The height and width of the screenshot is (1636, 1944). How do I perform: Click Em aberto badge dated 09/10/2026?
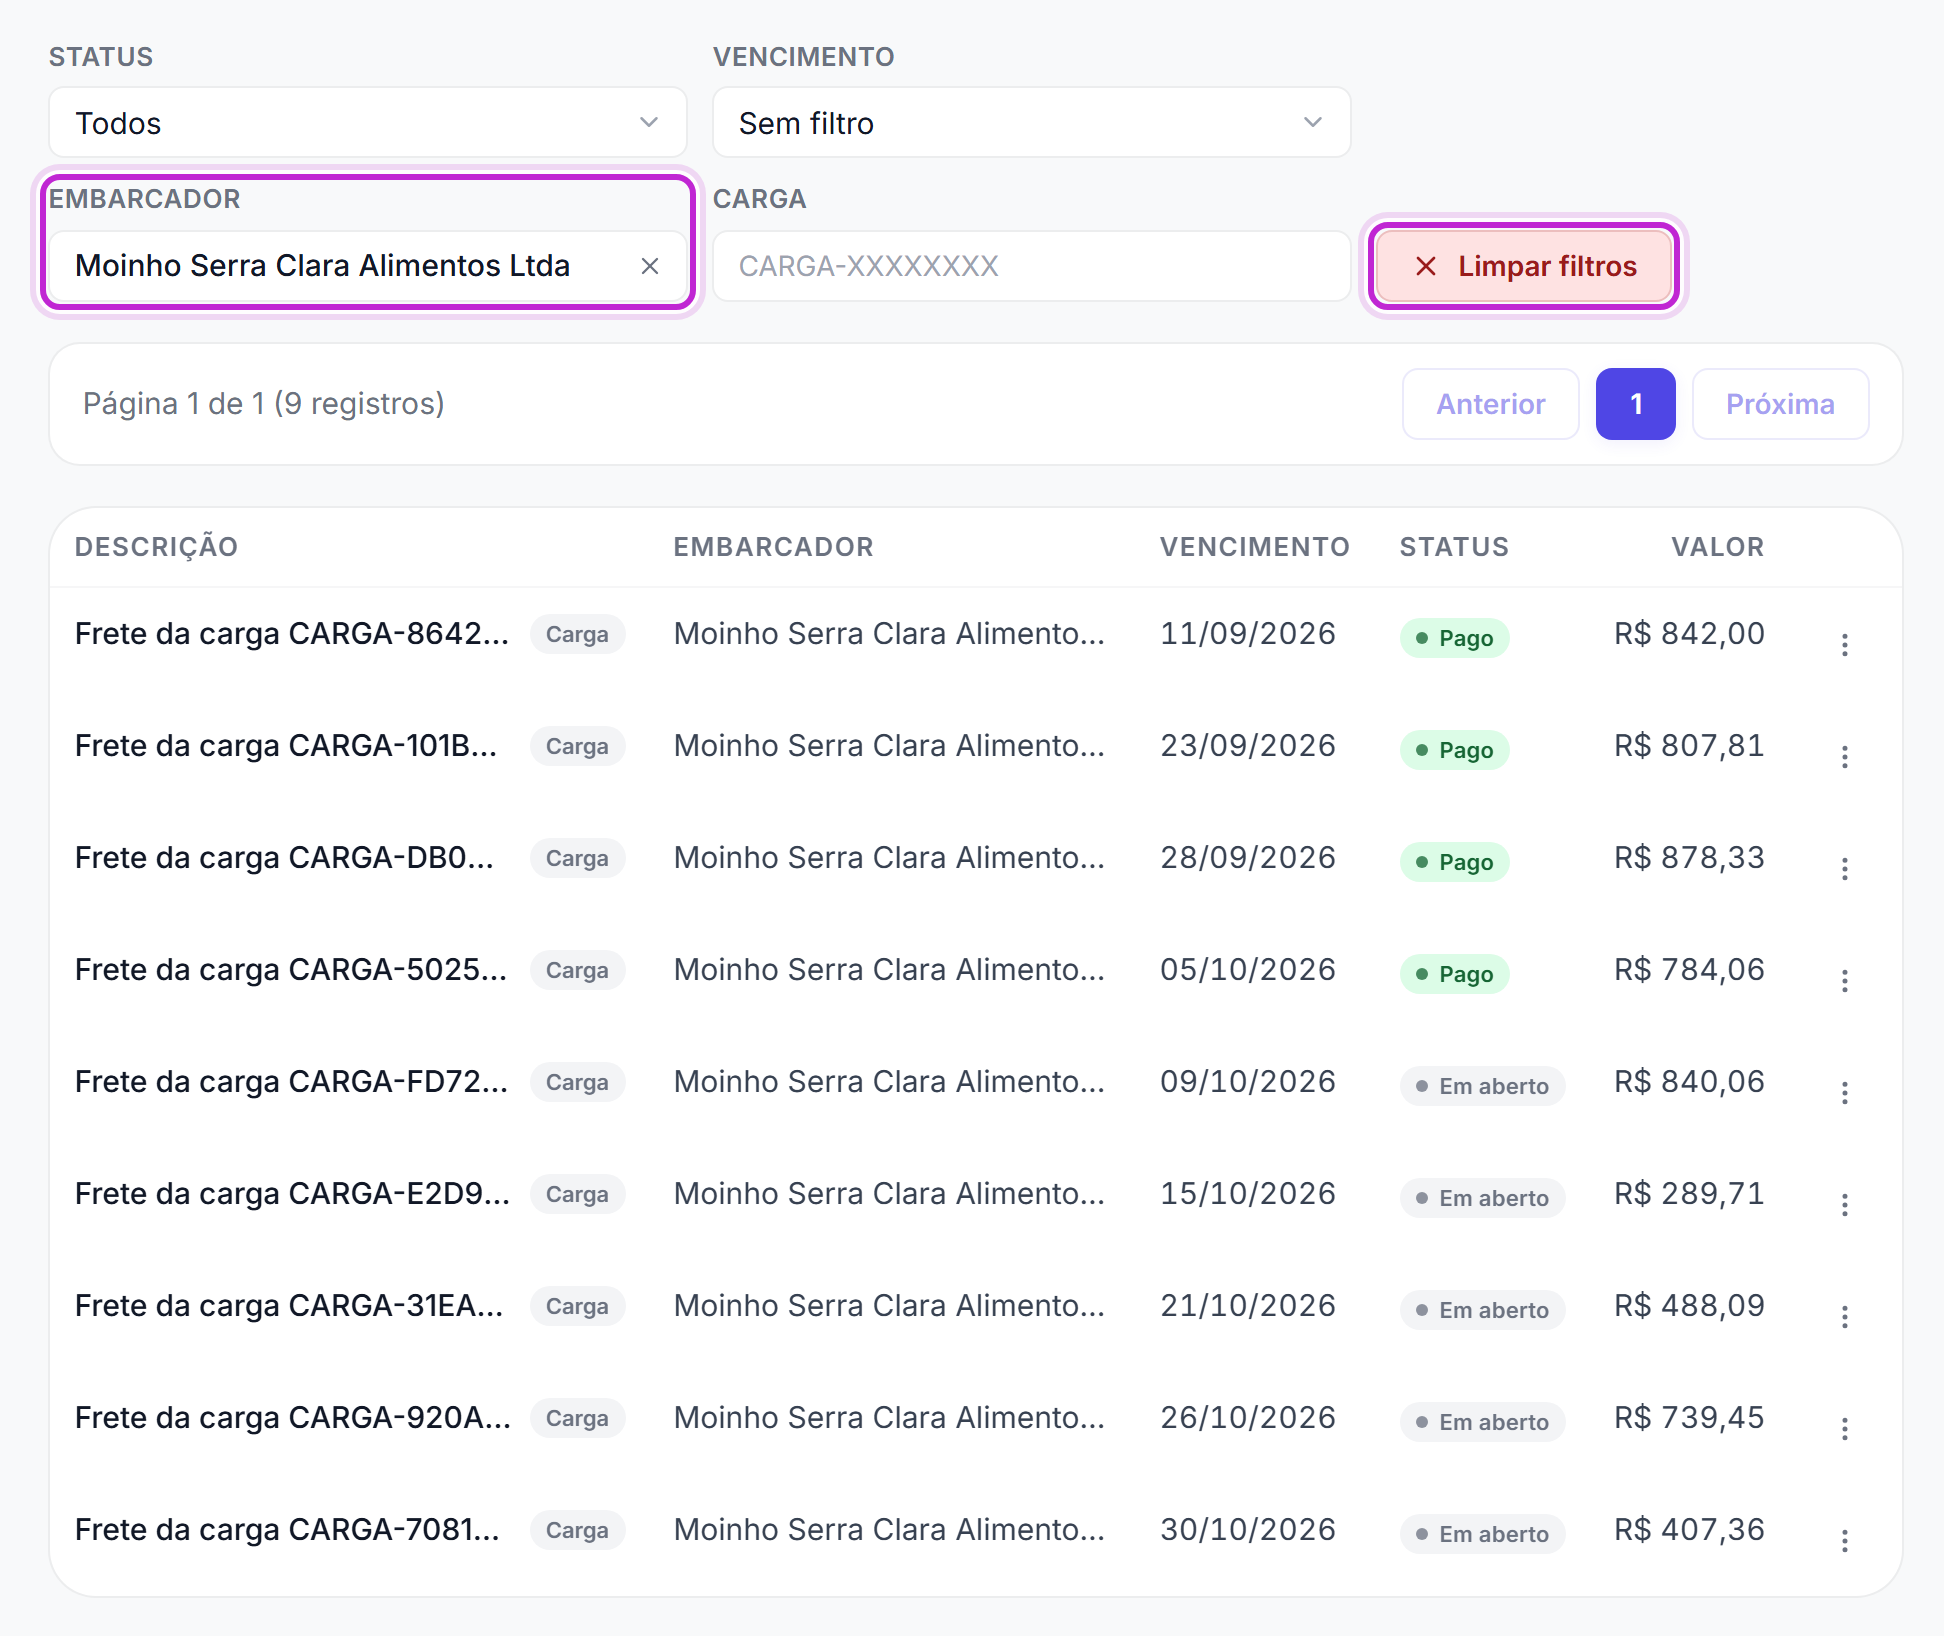click(1482, 1086)
